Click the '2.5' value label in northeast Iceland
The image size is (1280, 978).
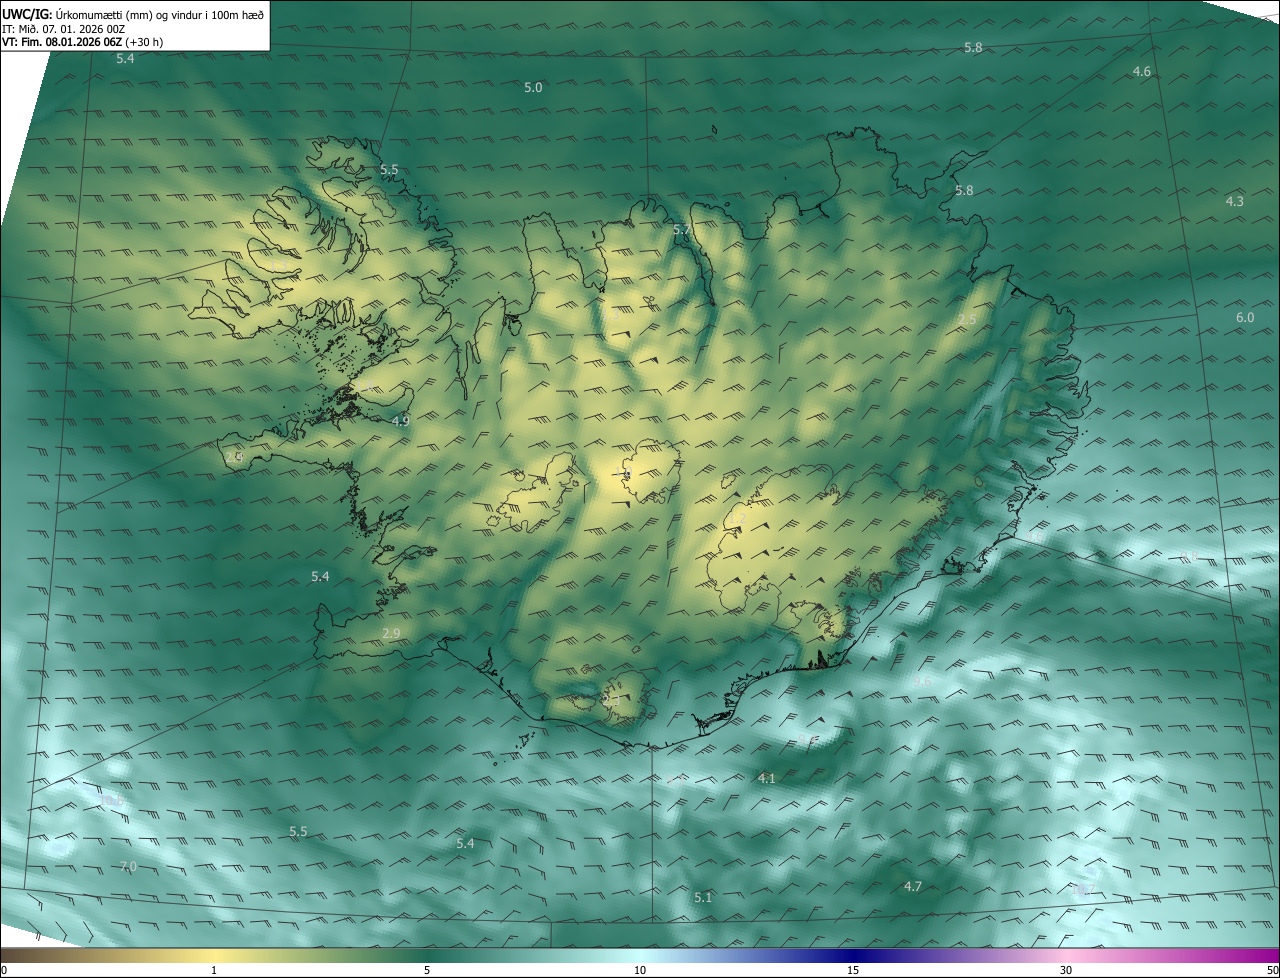[967, 320]
